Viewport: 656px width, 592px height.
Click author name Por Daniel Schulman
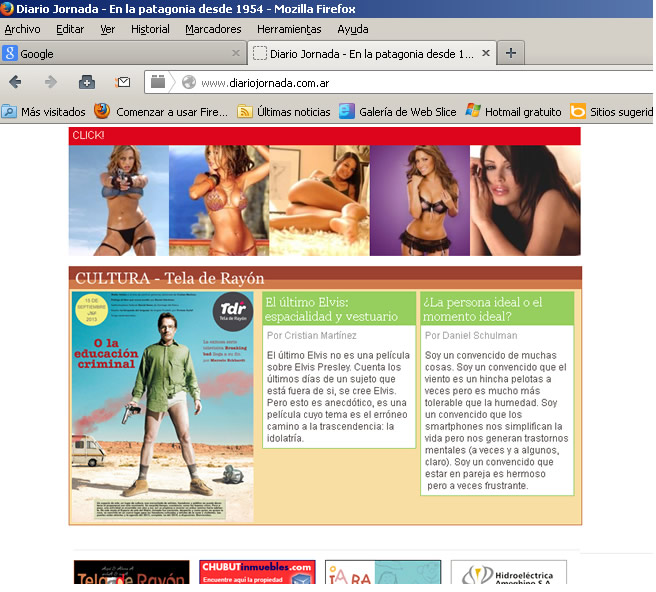pos(471,336)
